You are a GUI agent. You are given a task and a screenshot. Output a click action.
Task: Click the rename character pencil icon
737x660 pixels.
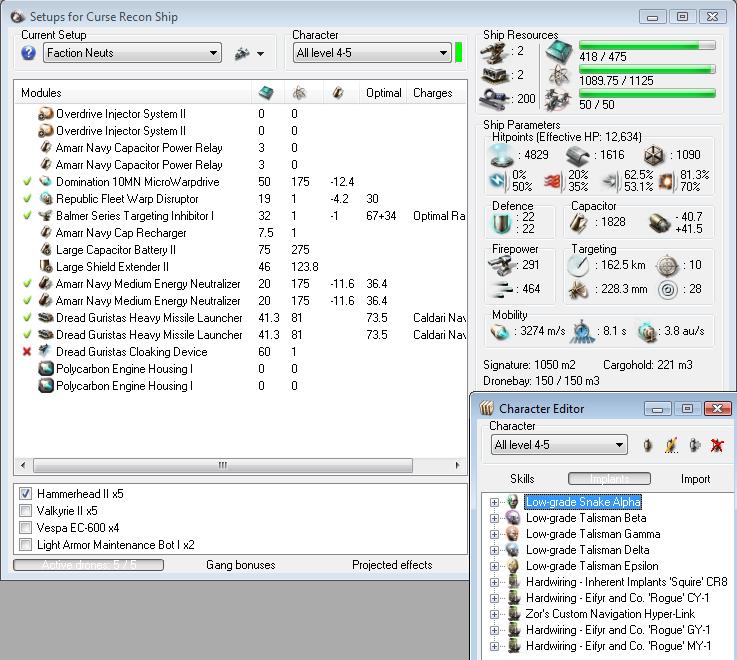pos(671,445)
